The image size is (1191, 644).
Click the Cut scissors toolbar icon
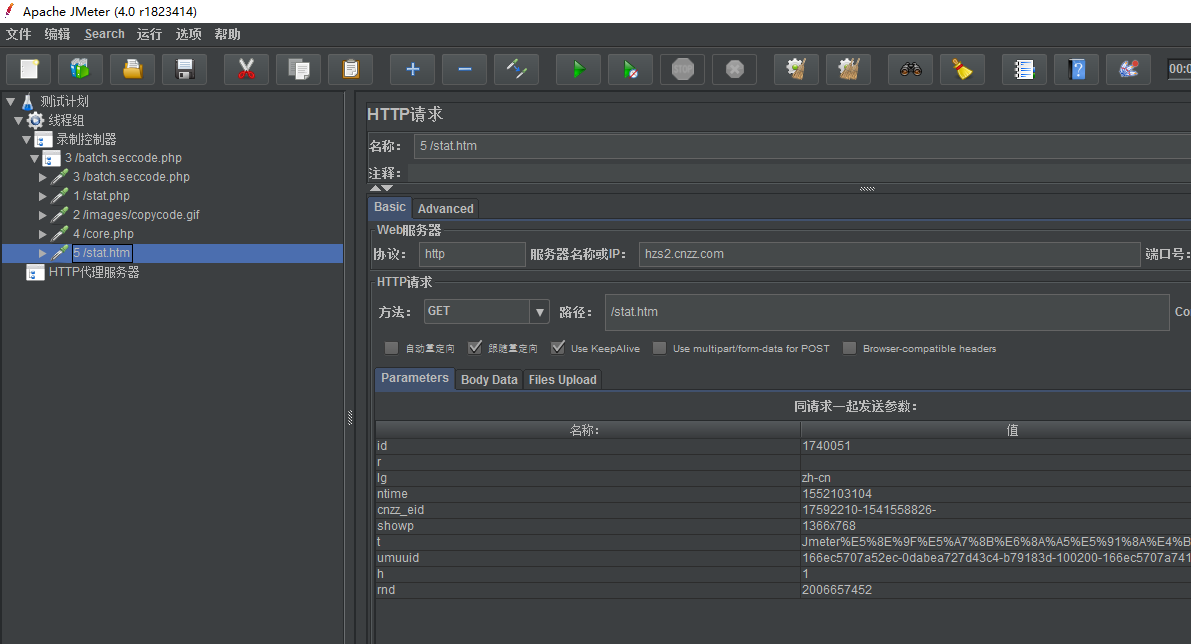(246, 69)
